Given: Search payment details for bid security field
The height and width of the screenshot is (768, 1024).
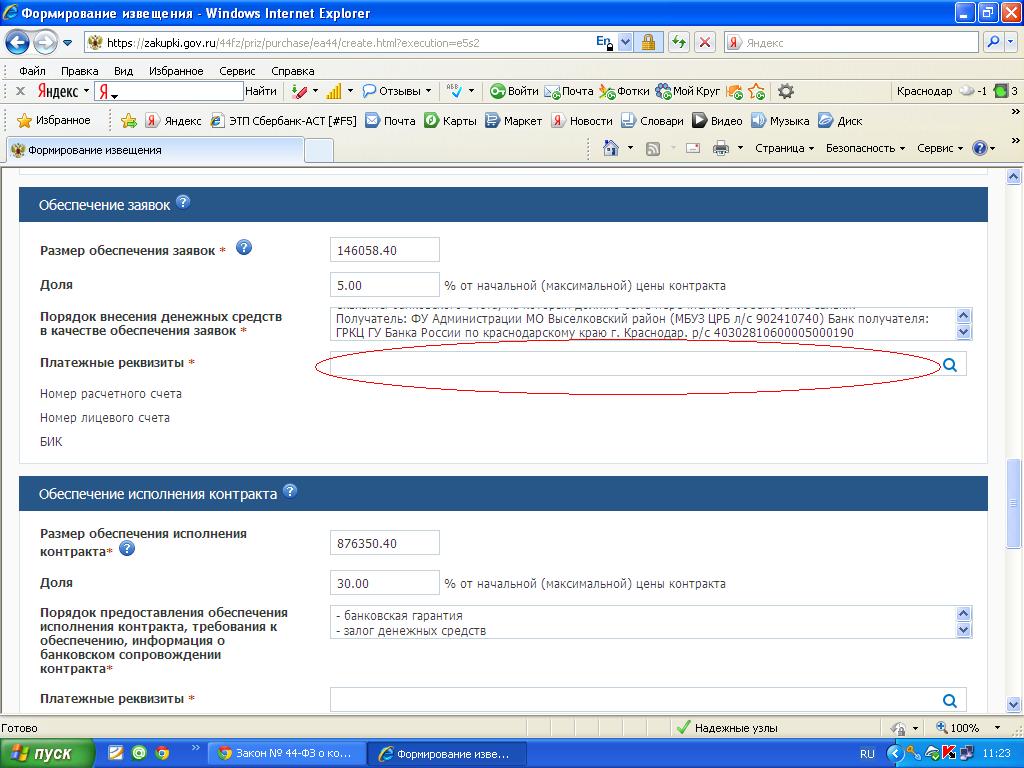Looking at the screenshot, I should [x=950, y=365].
